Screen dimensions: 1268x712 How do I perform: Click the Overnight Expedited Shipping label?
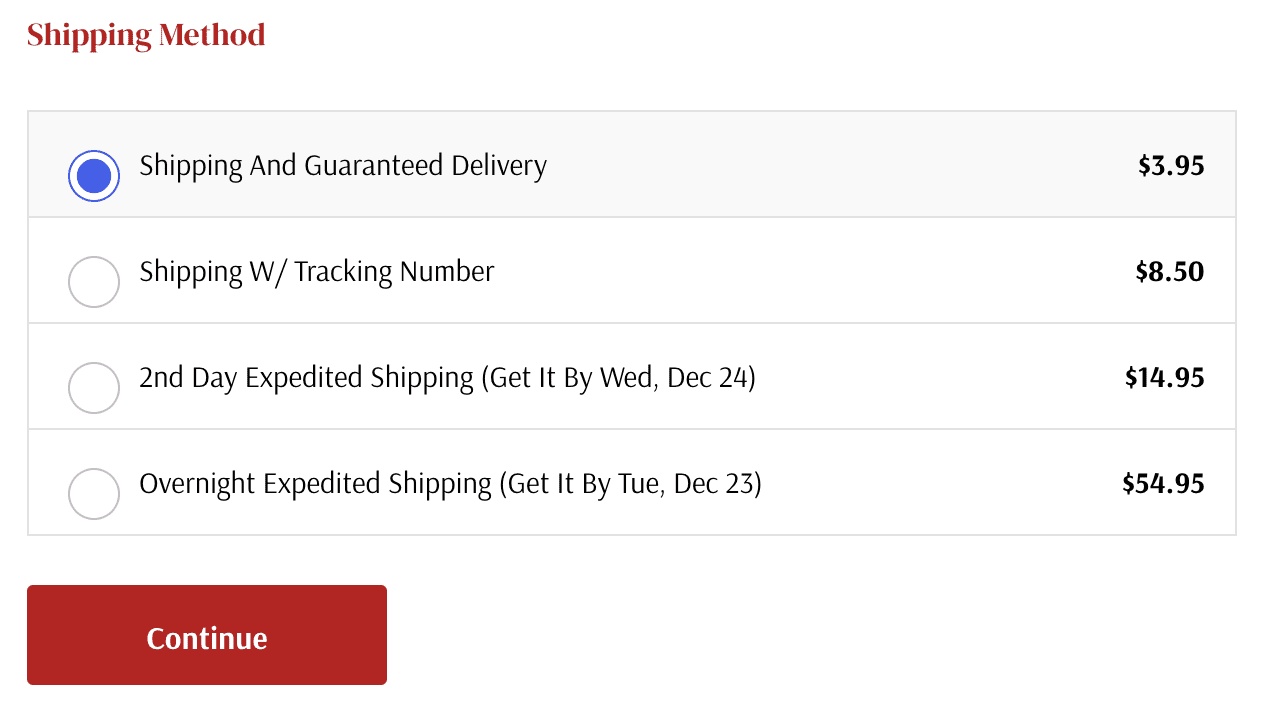point(315,484)
